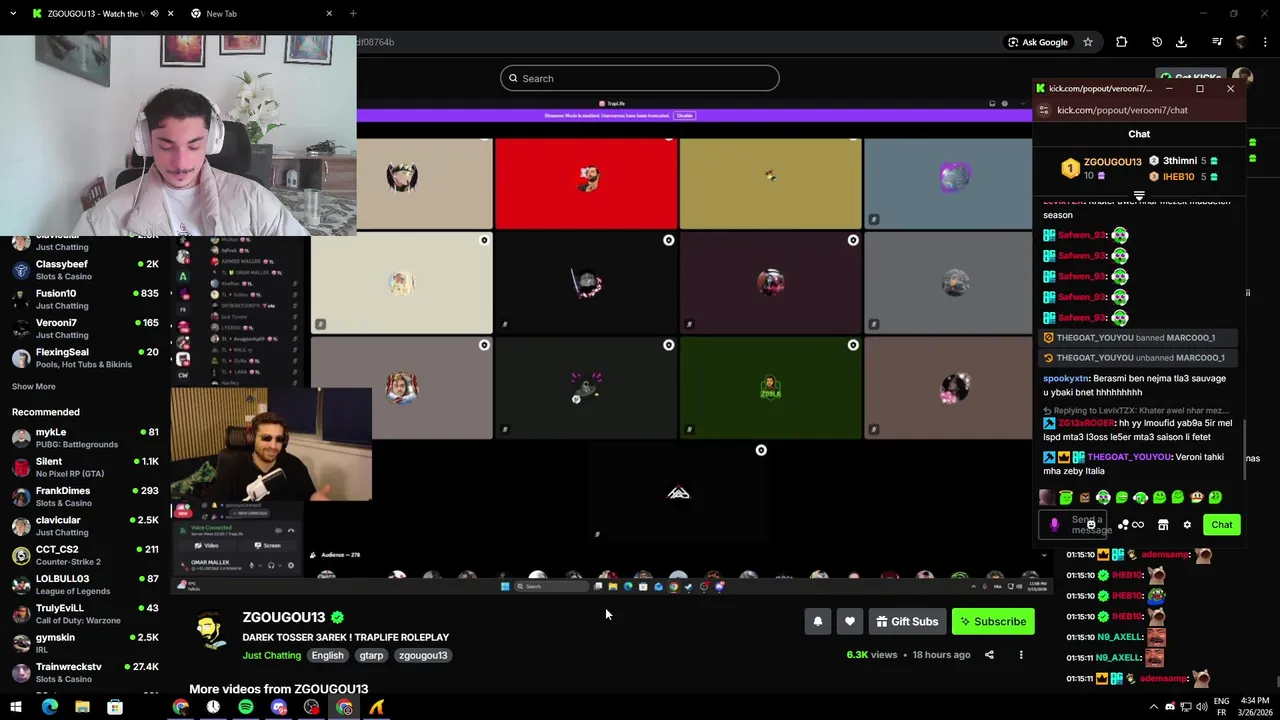Select the gtarp tag

coord(371,655)
